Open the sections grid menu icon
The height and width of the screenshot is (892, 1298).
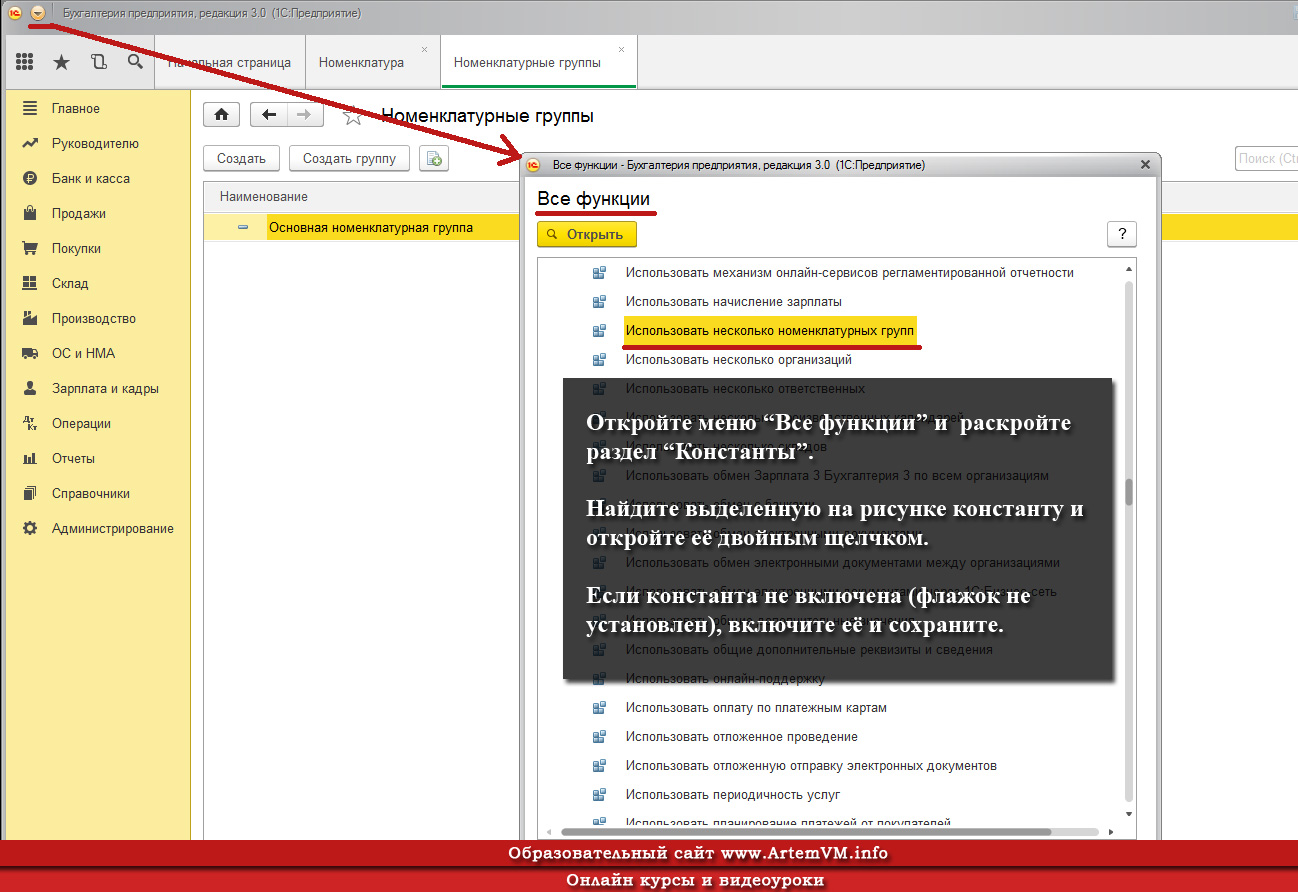[x=25, y=62]
